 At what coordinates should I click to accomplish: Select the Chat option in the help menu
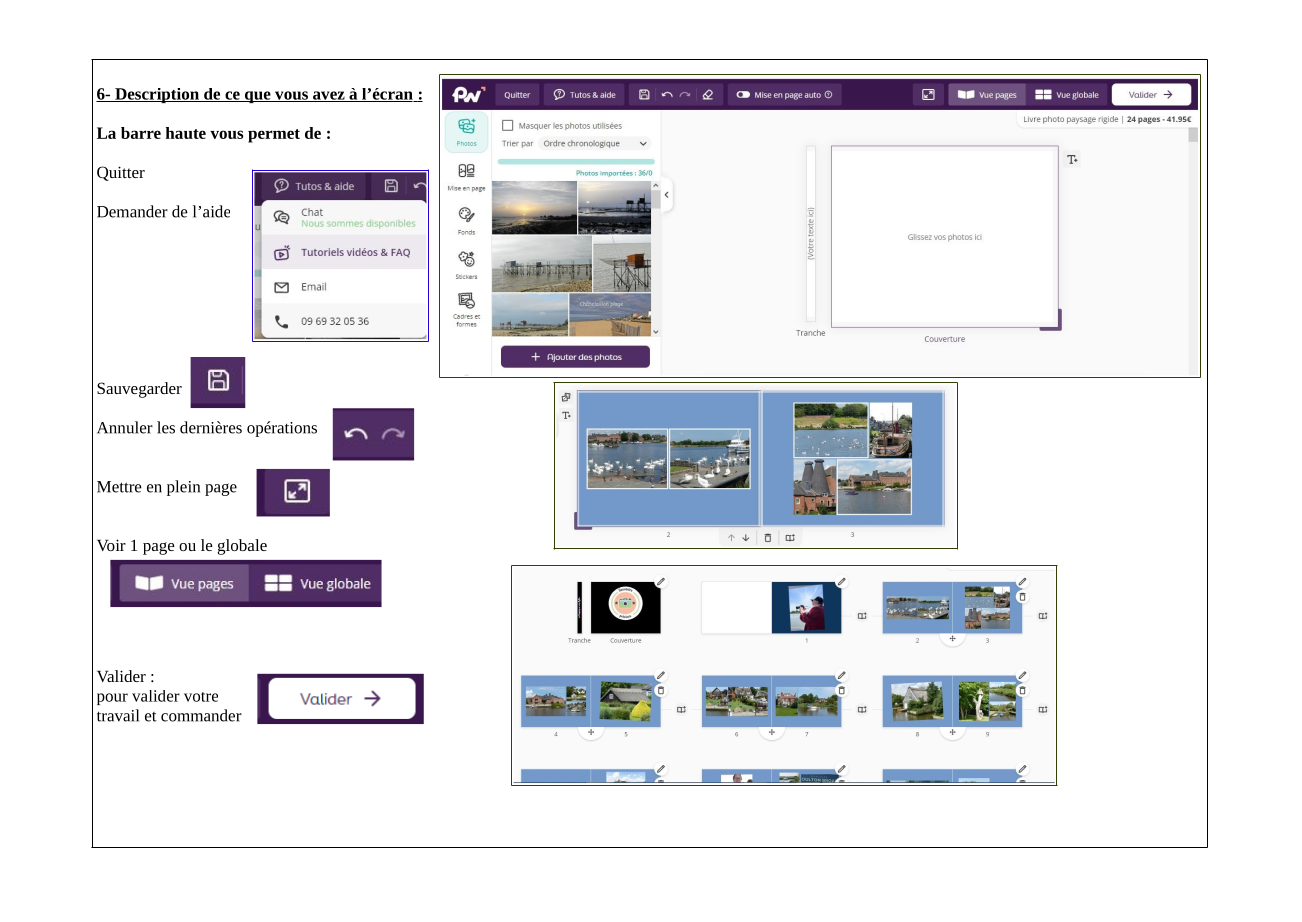click(x=312, y=213)
